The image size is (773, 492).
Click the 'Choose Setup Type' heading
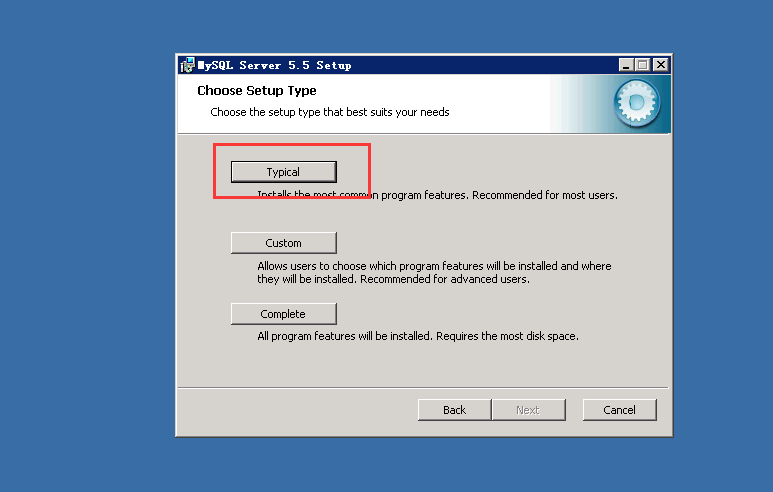(257, 91)
